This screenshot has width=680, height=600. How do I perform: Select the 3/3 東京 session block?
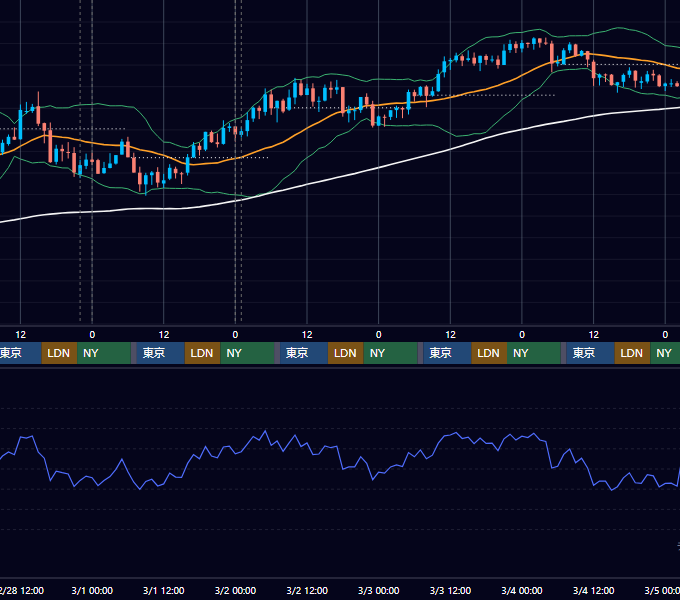click(447, 353)
